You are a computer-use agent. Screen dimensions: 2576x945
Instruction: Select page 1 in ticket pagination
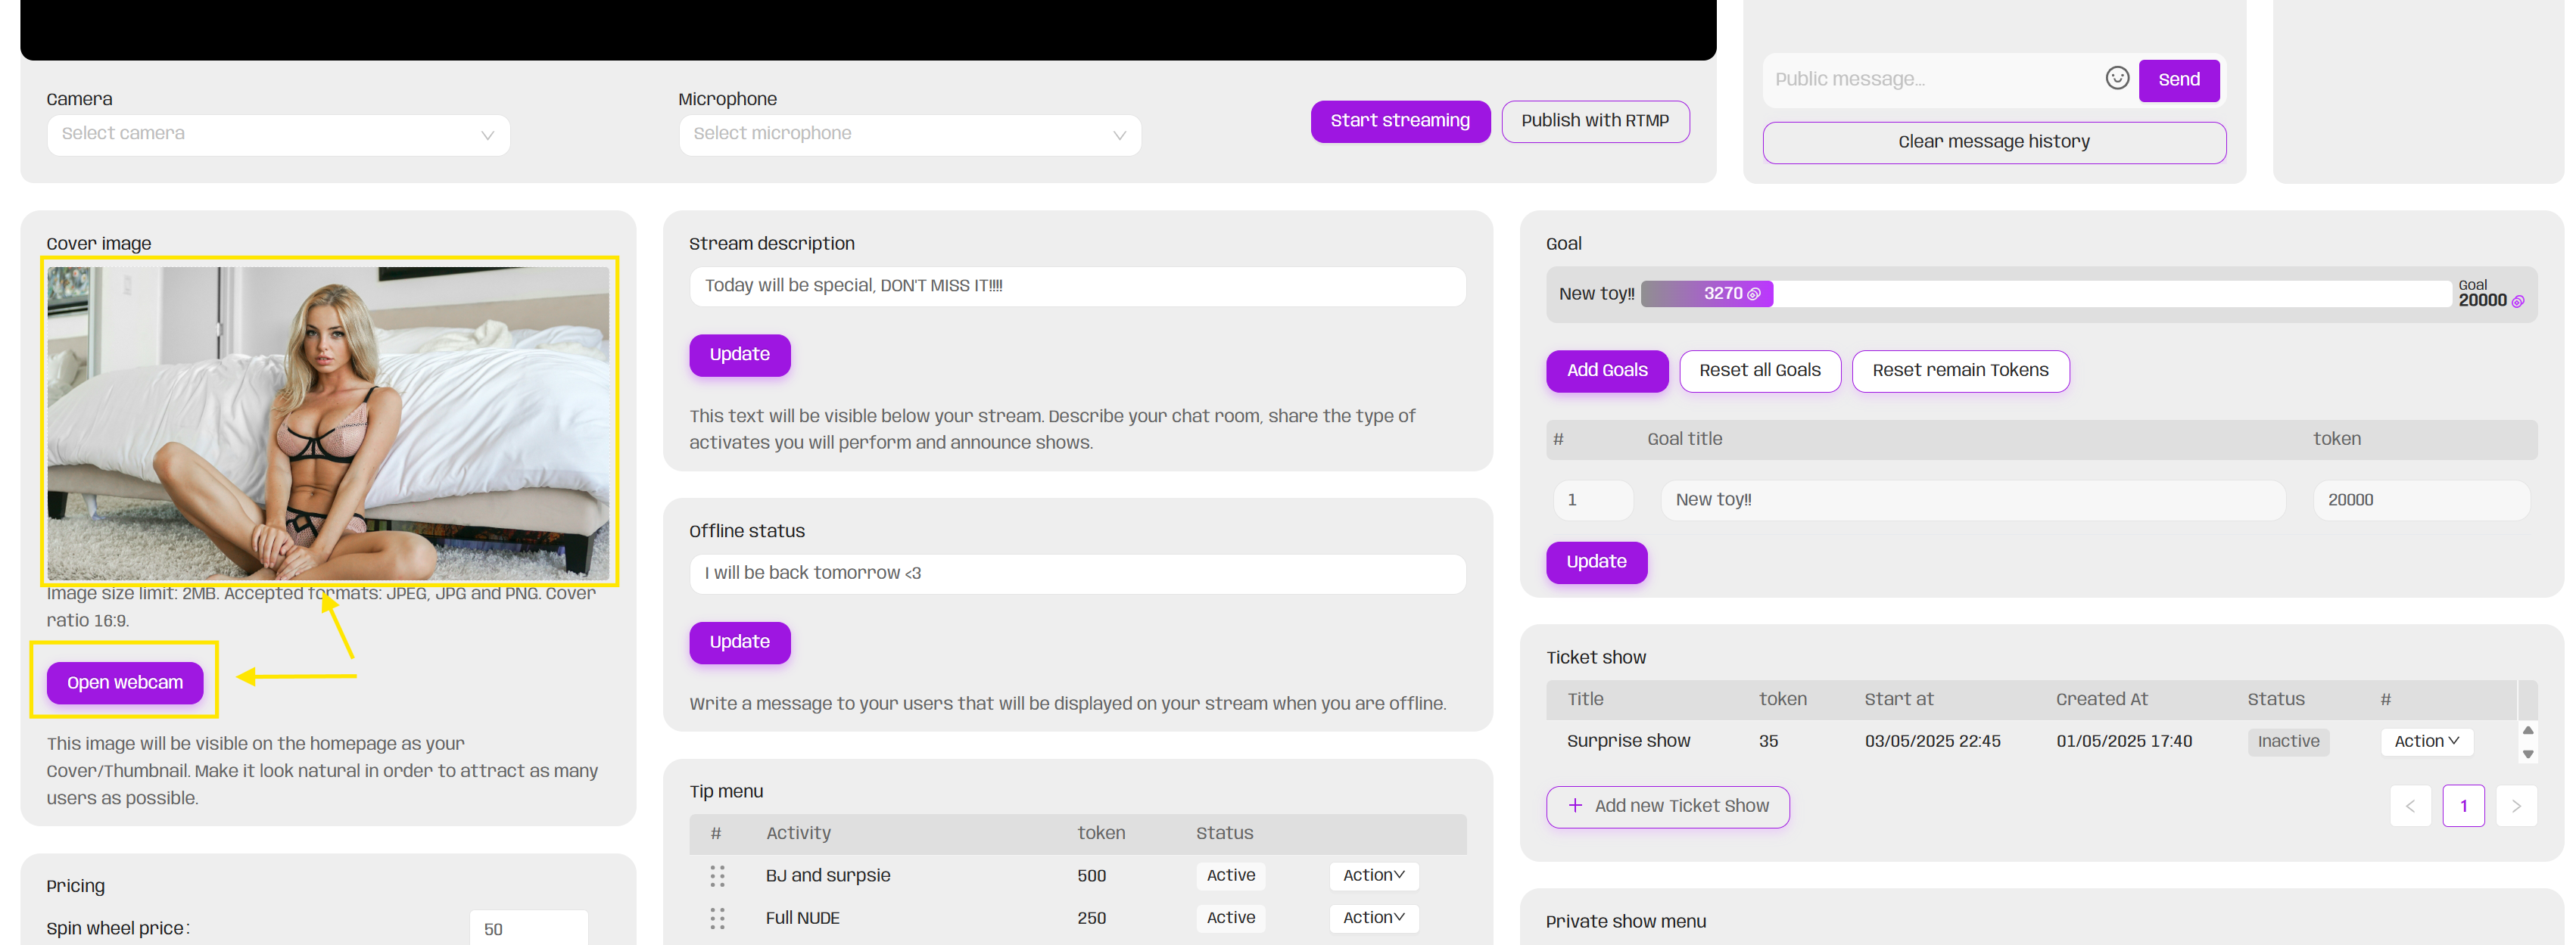[2463, 806]
